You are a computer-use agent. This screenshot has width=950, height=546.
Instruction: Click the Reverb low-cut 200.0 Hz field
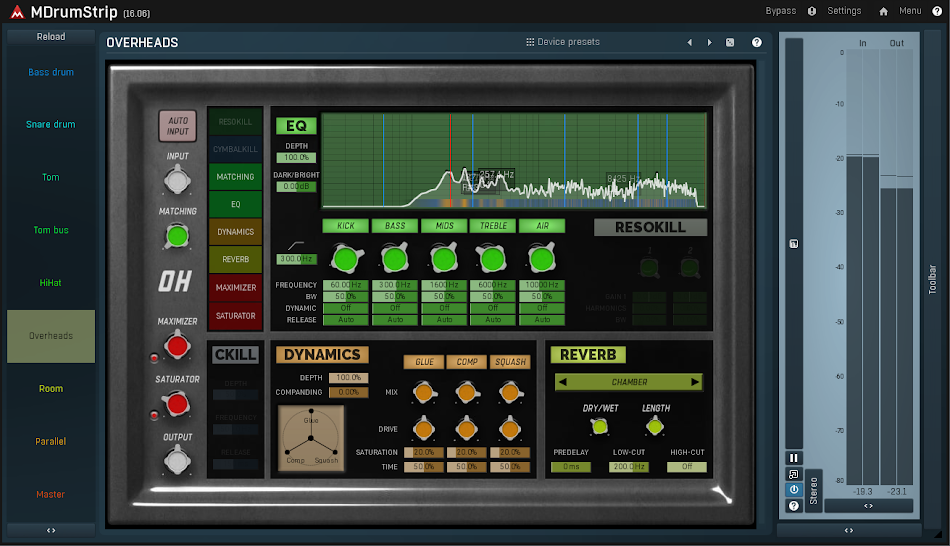pyautogui.click(x=629, y=467)
